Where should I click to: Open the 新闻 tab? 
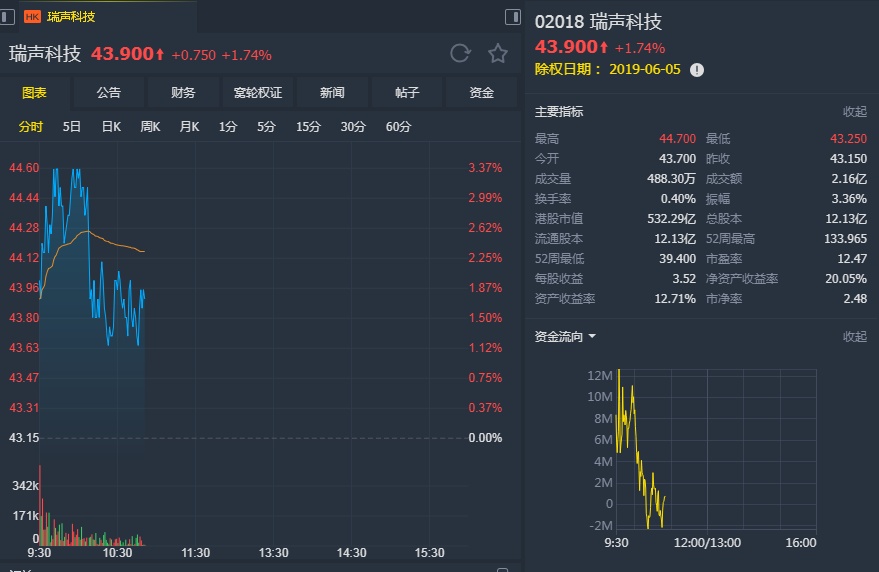coord(332,93)
